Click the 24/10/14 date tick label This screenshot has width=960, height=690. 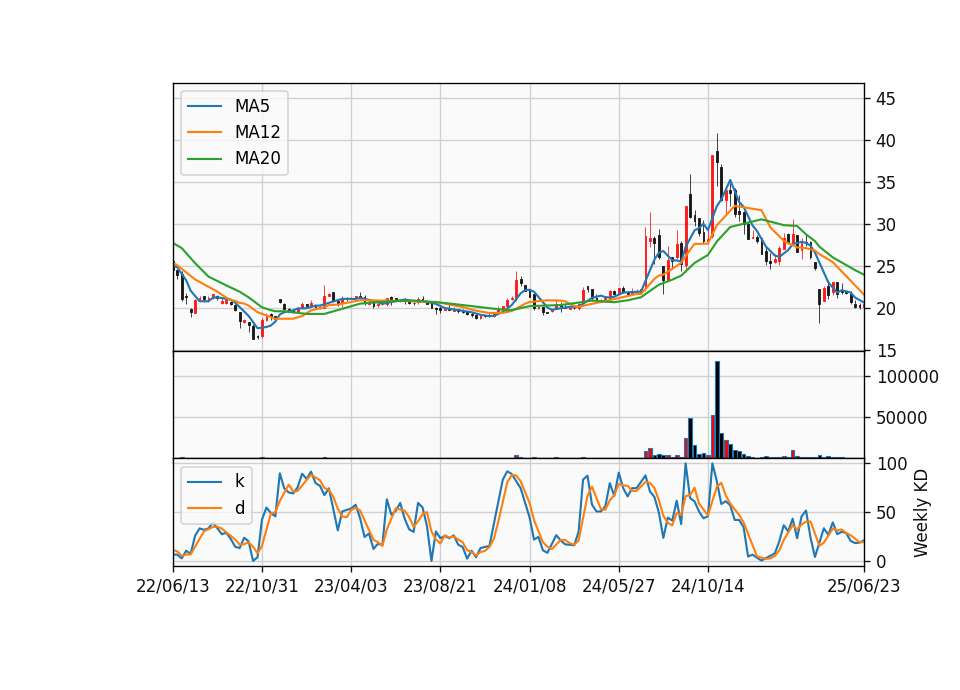[708, 586]
